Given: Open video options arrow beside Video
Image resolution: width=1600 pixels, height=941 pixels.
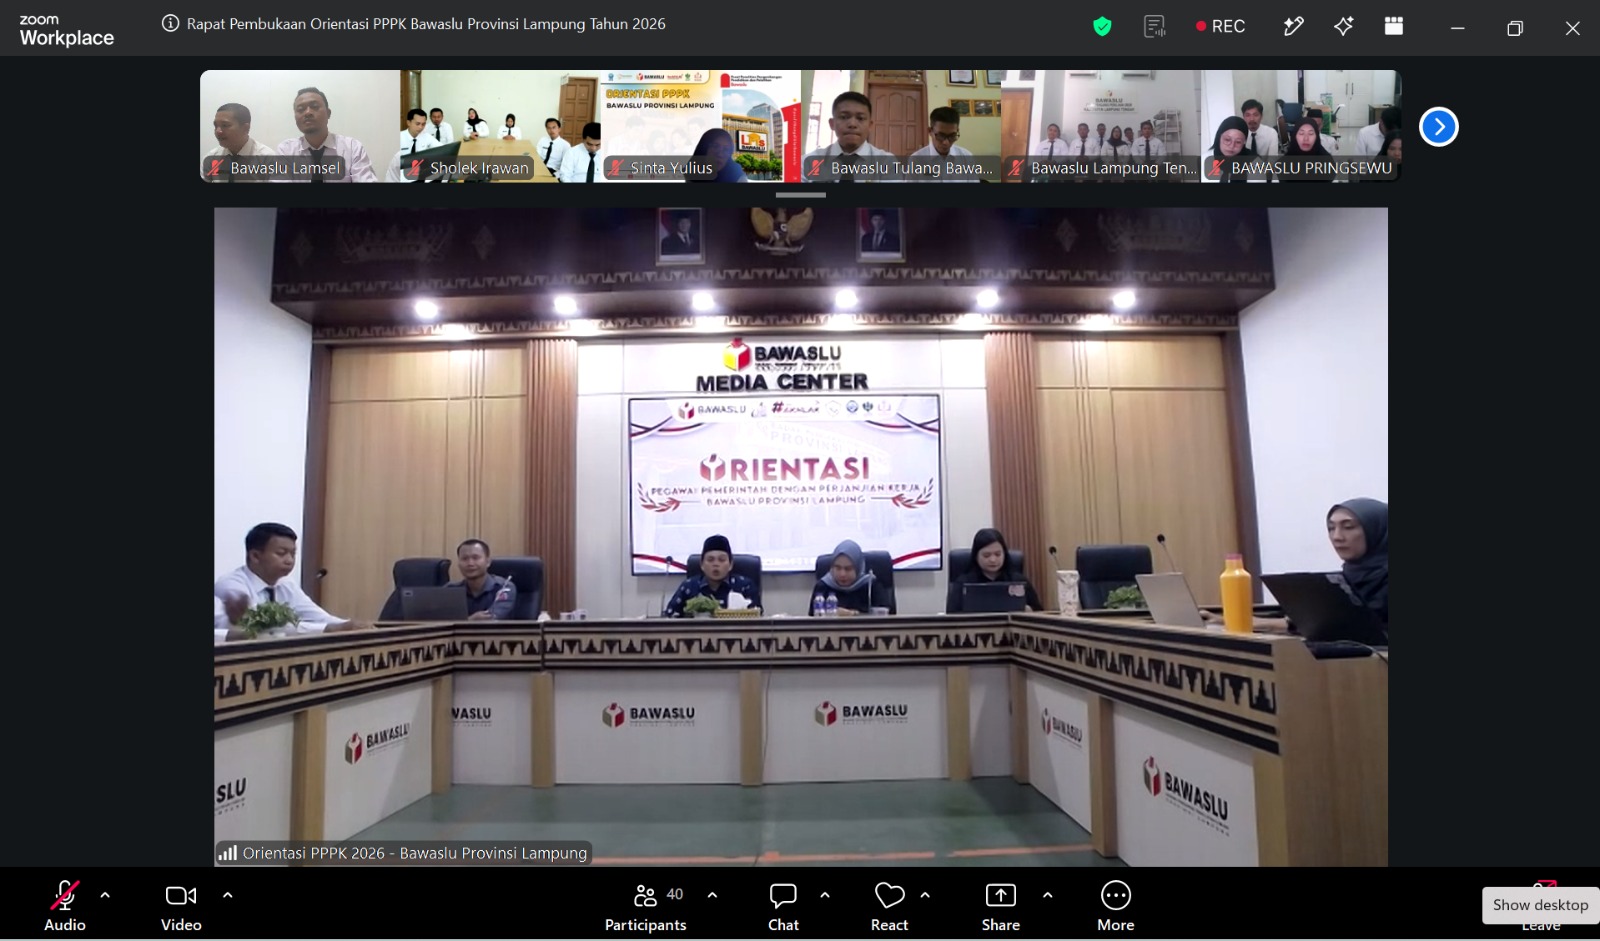Looking at the screenshot, I should pos(227,895).
